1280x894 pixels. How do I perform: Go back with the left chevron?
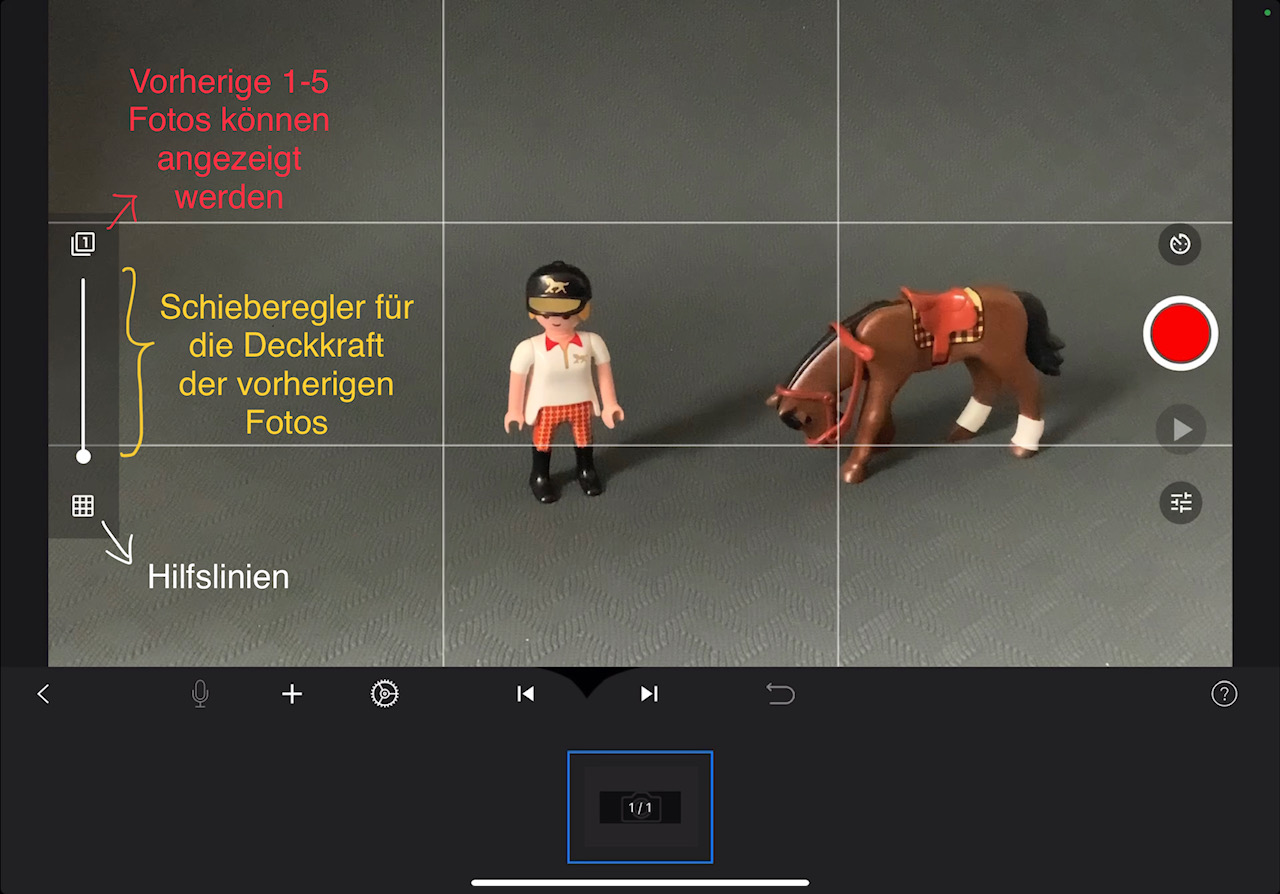[43, 694]
